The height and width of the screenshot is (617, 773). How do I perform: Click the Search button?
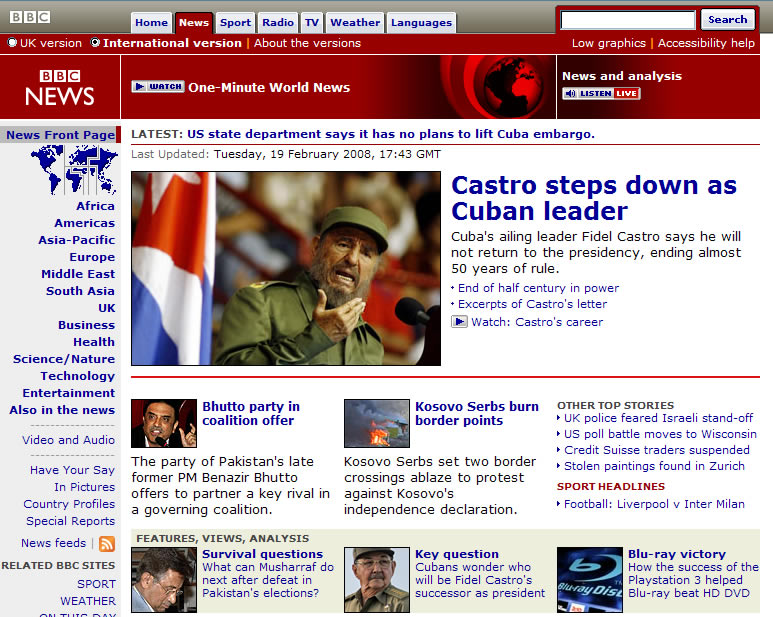pos(728,20)
